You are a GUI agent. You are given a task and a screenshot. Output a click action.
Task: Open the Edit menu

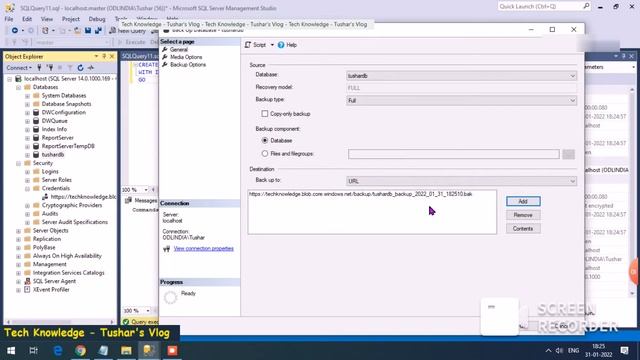tap(27, 19)
